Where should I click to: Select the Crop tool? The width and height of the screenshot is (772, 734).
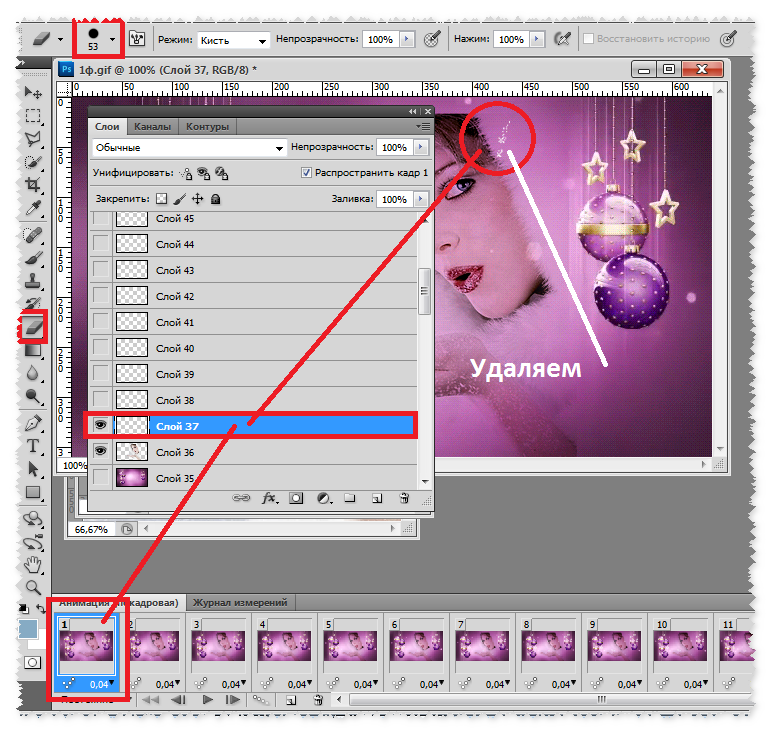[33, 185]
